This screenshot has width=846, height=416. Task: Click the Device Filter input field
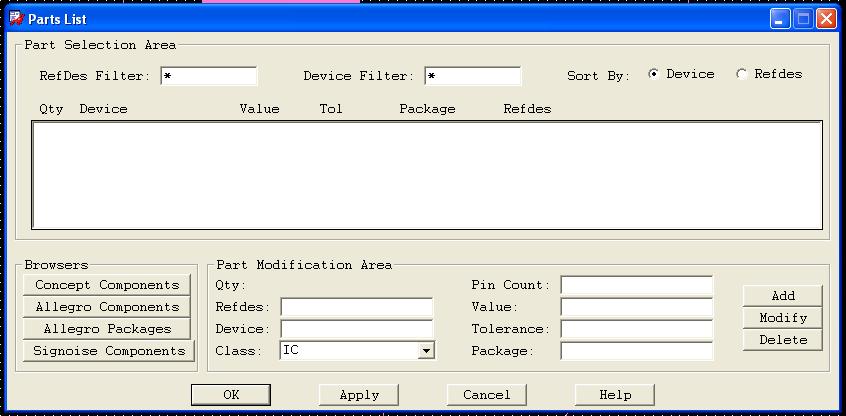(473, 76)
